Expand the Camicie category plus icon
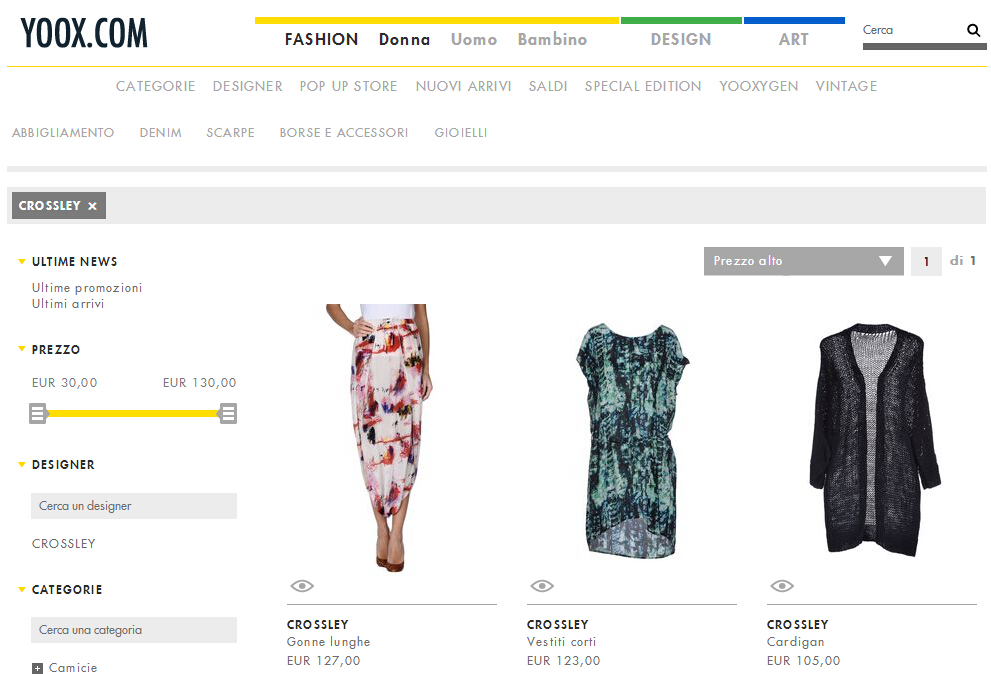Screen dimensions: 991x674 (37, 668)
